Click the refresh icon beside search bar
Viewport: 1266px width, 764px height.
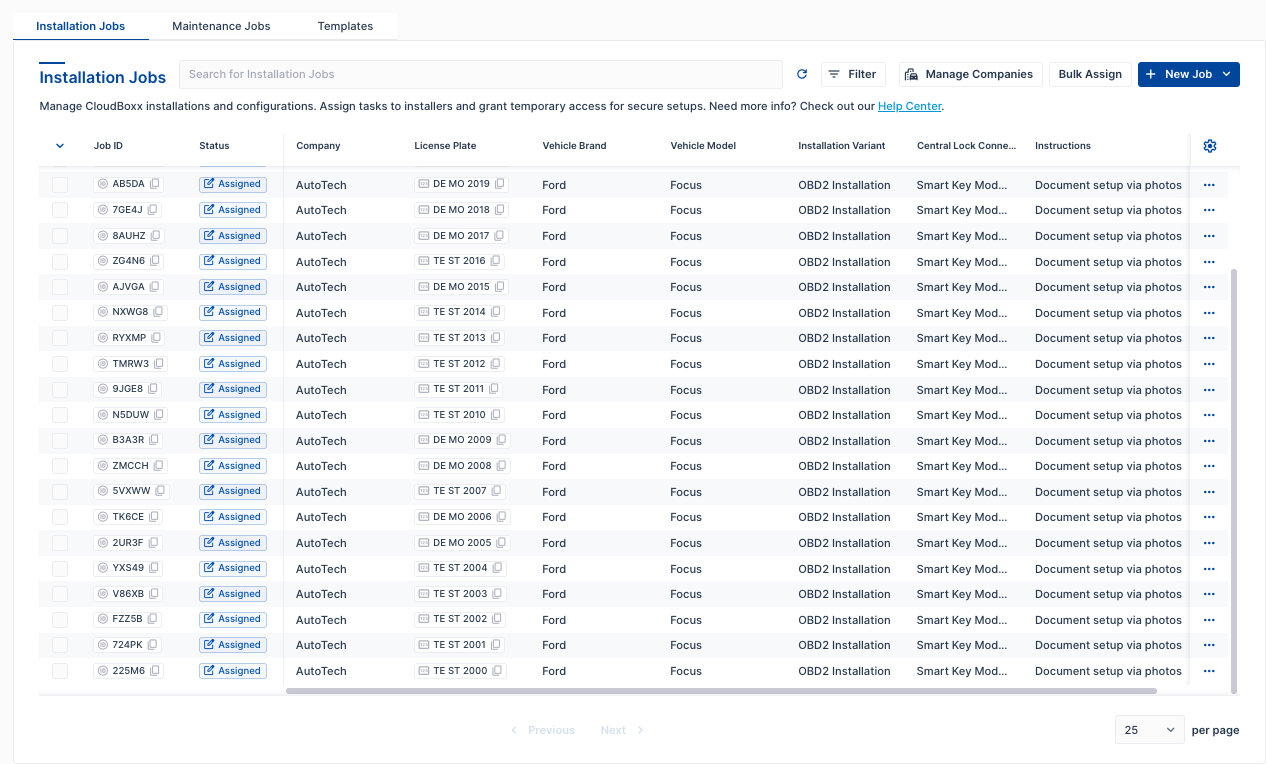coord(802,74)
